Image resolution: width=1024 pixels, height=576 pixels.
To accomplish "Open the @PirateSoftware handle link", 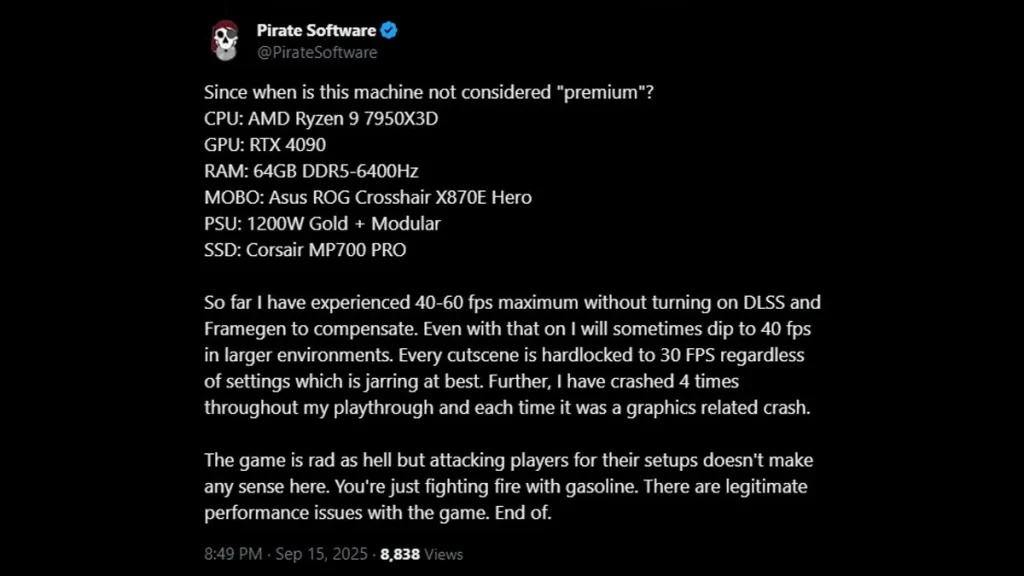I will pyautogui.click(x=317, y=52).
